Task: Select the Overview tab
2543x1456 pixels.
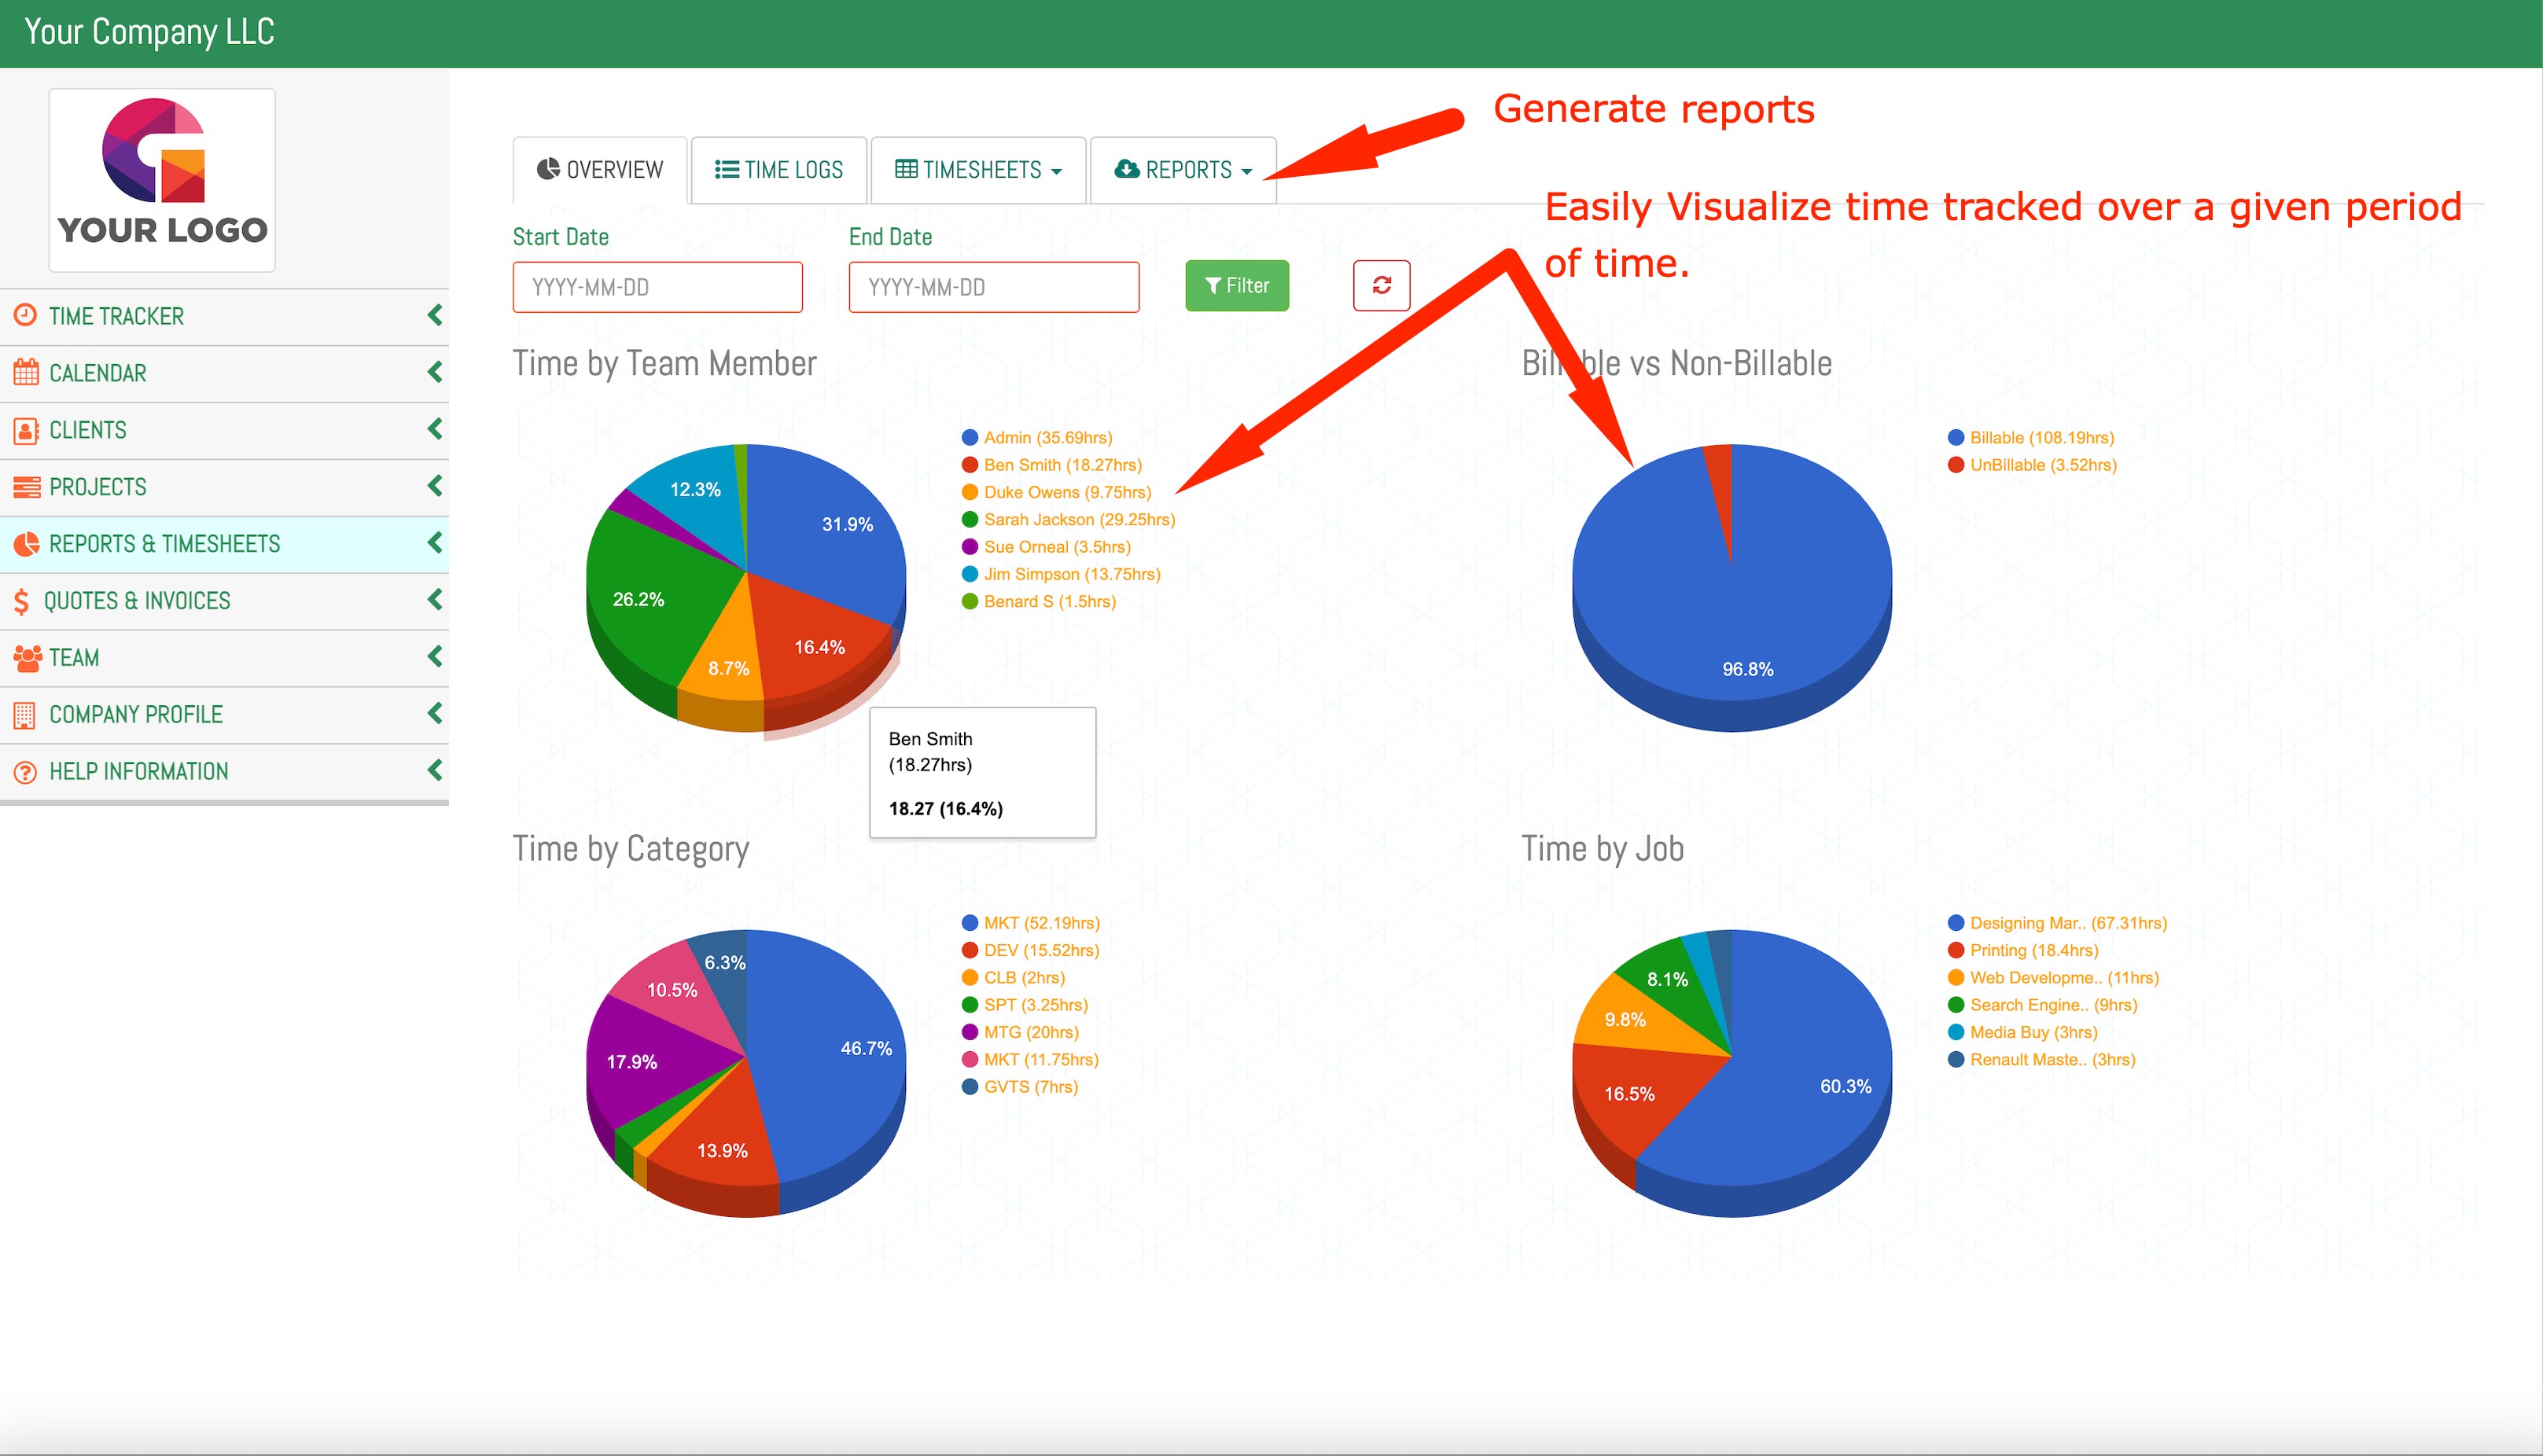Action: click(600, 170)
